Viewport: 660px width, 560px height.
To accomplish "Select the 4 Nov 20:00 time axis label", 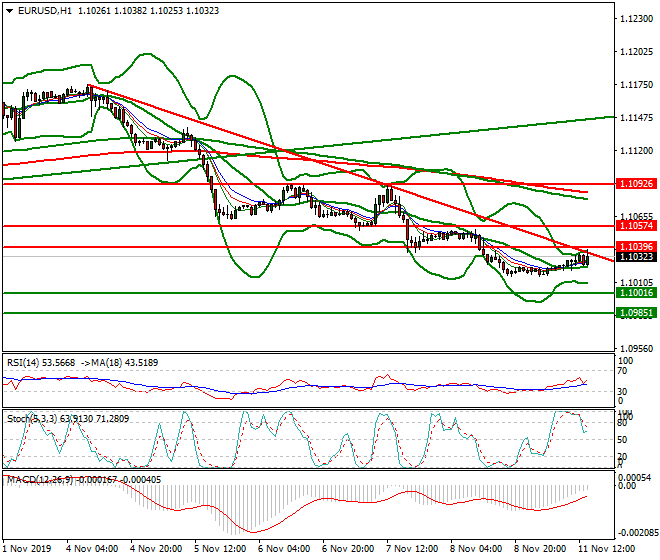I will click(x=156, y=549).
